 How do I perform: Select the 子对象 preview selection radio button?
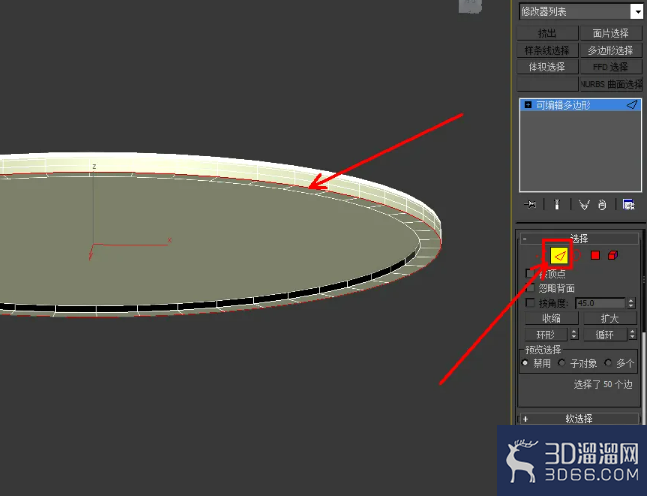click(561, 363)
